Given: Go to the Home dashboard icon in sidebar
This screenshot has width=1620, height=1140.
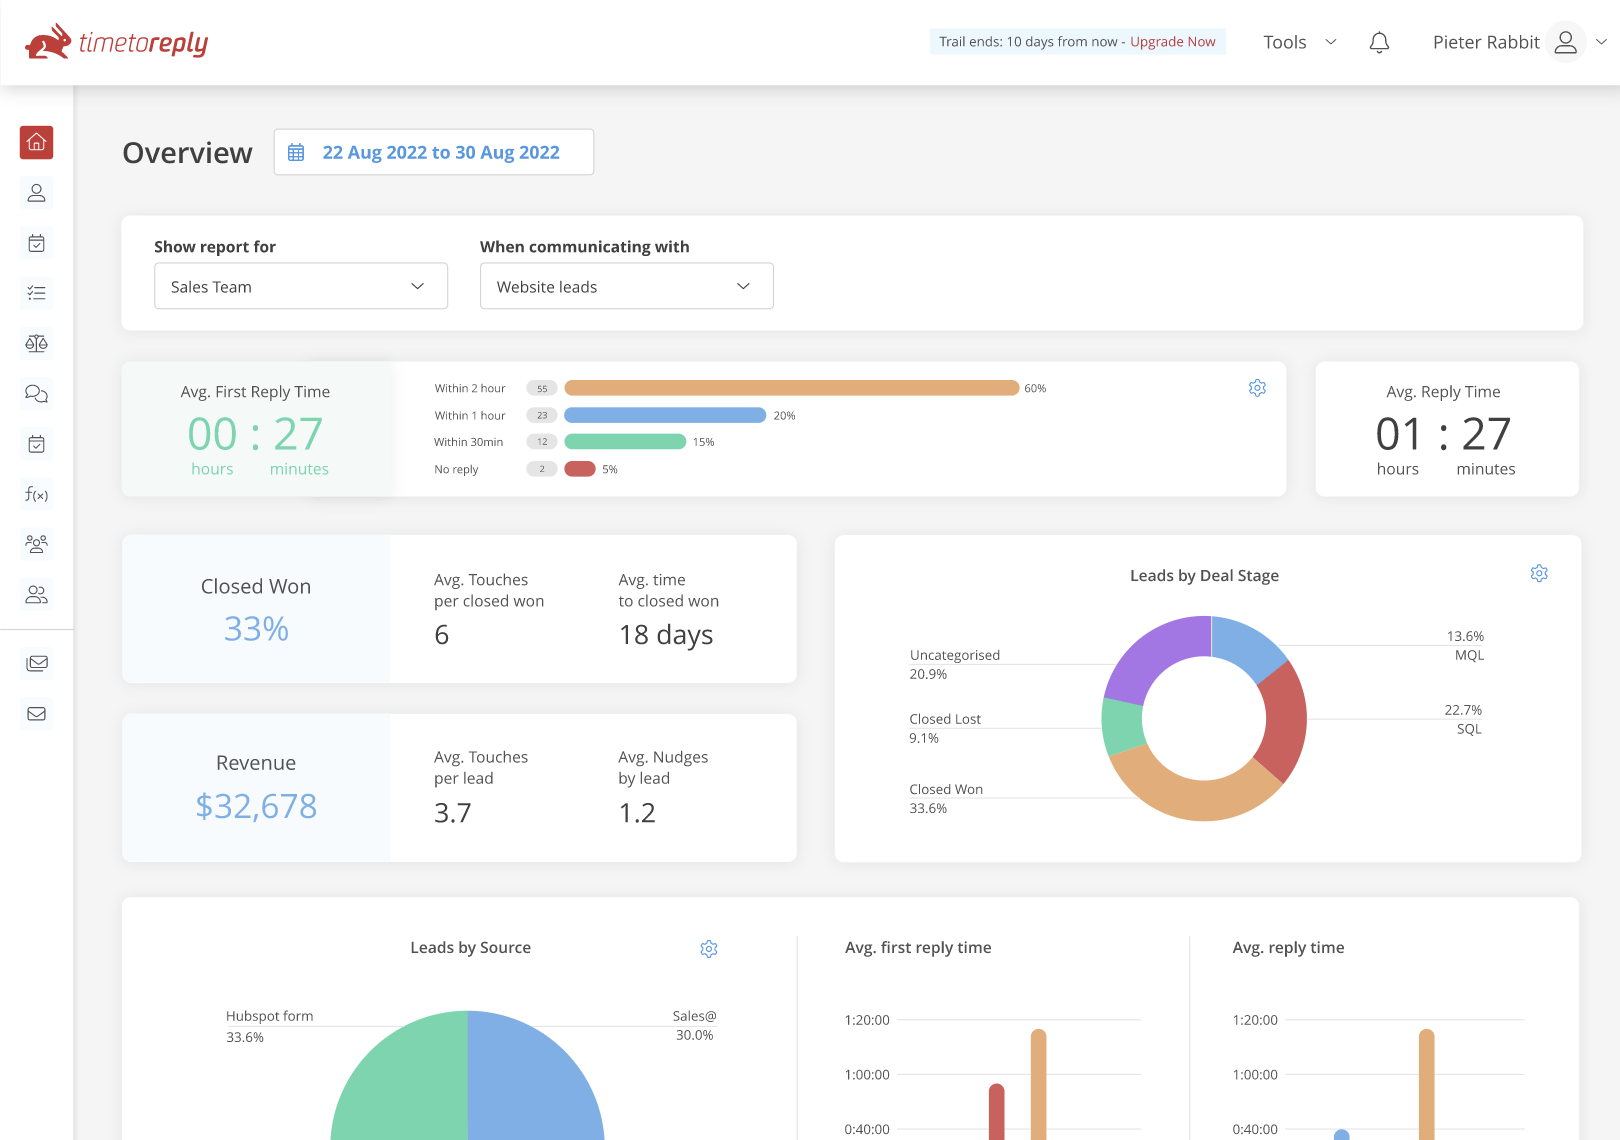Looking at the screenshot, I should (x=37, y=142).
